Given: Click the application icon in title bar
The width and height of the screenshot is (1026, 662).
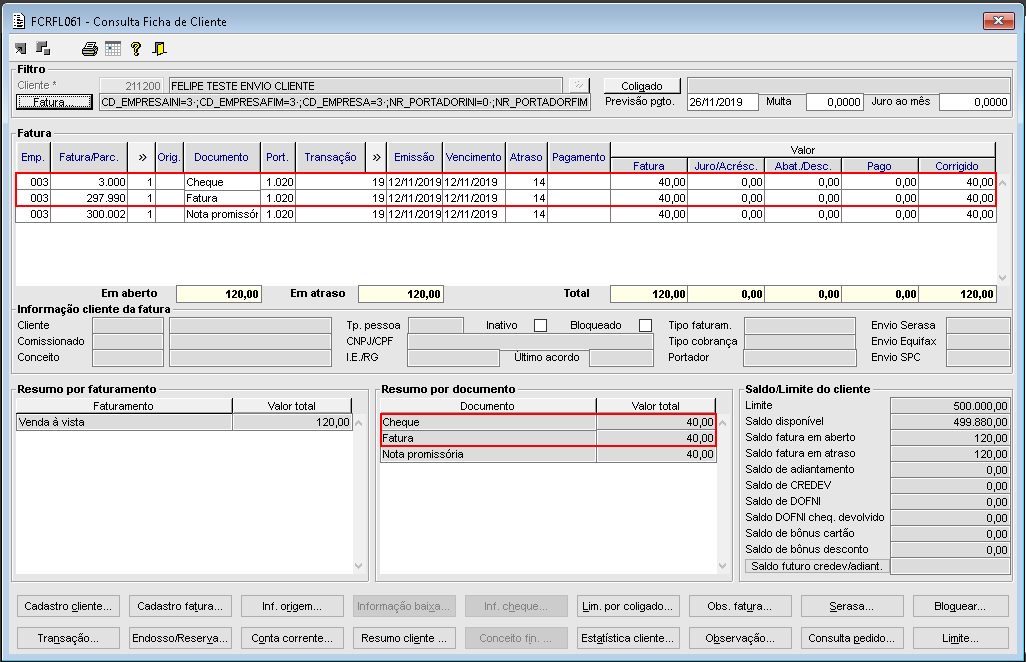Looking at the screenshot, I should tap(18, 21).
